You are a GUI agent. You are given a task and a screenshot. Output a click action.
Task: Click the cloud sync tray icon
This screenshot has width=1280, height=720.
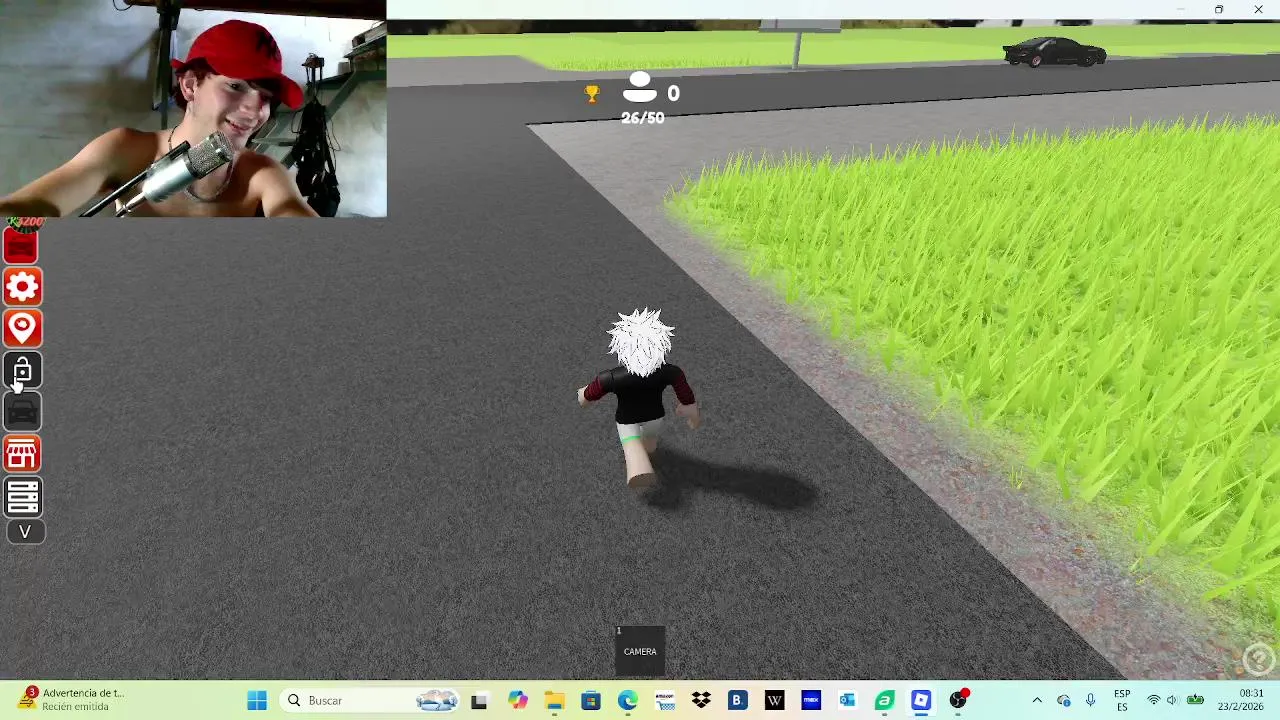1064,701
